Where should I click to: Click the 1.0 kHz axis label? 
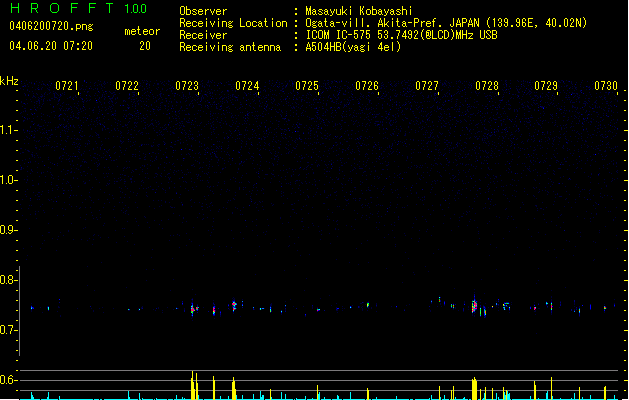pyautogui.click(x=8, y=180)
